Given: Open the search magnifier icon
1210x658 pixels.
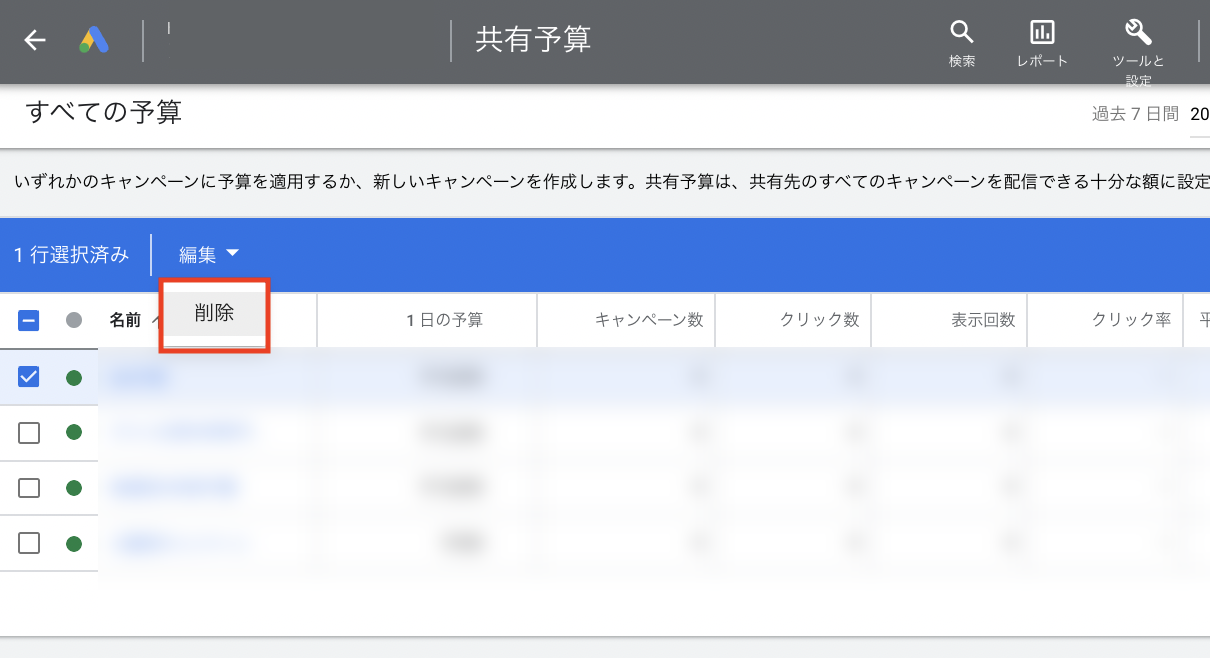Looking at the screenshot, I should coord(962,32).
